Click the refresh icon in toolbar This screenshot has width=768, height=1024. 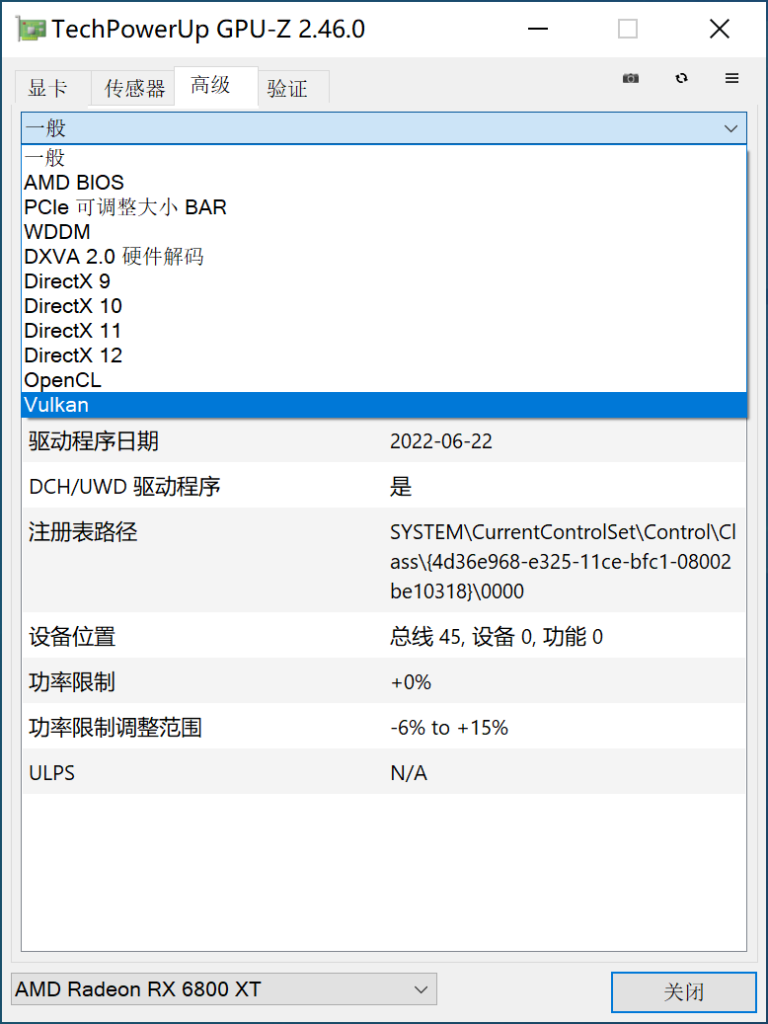coord(681,78)
